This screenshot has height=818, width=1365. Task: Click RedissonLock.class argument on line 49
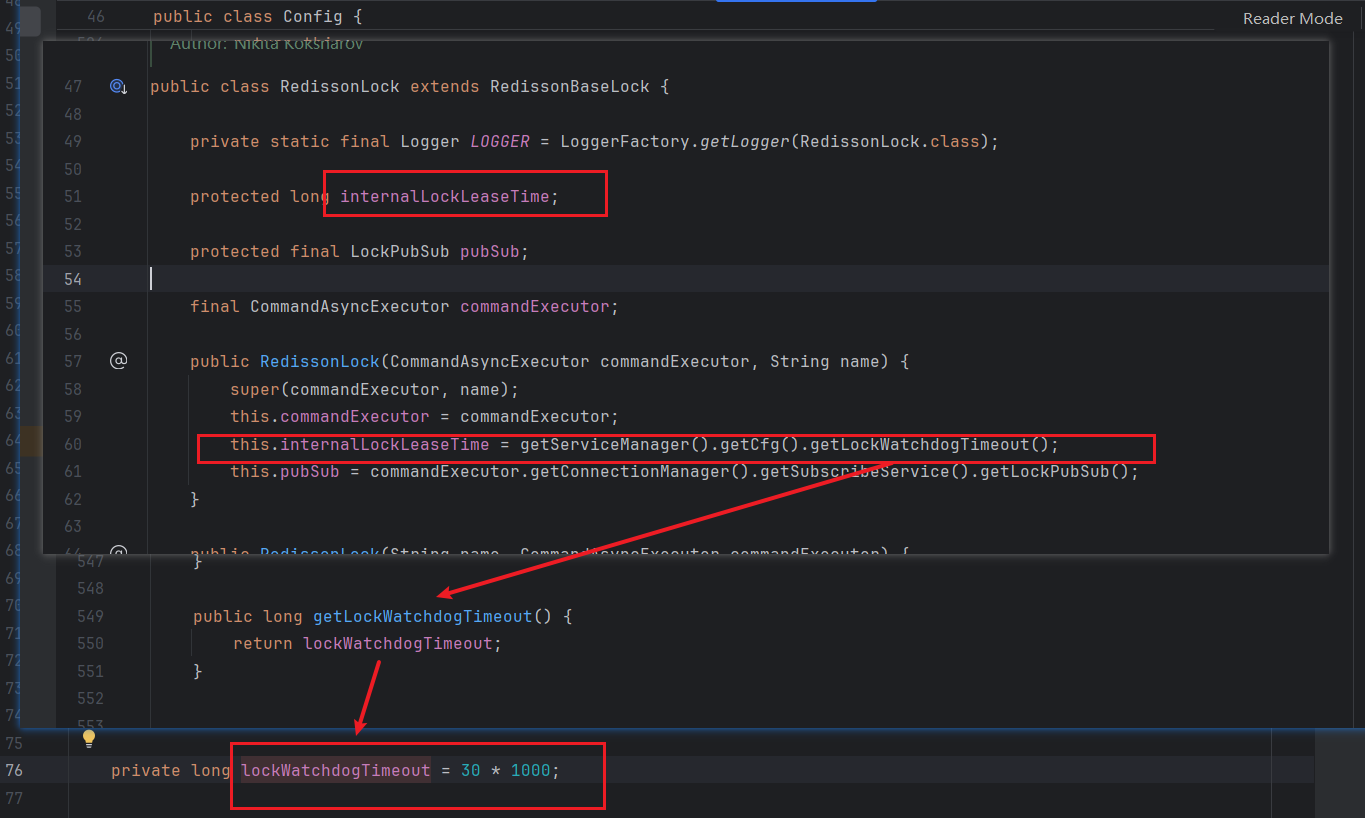coord(890,142)
